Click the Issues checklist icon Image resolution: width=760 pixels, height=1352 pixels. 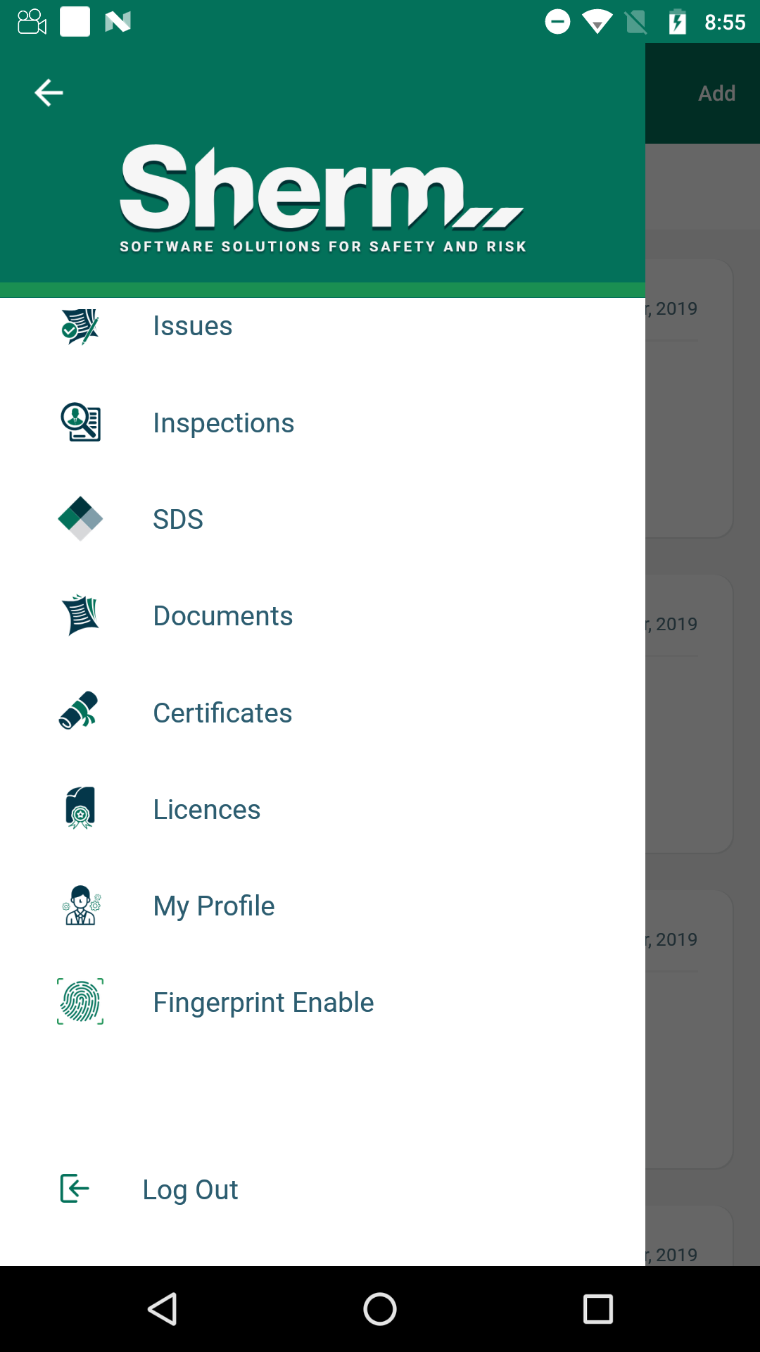click(x=80, y=326)
